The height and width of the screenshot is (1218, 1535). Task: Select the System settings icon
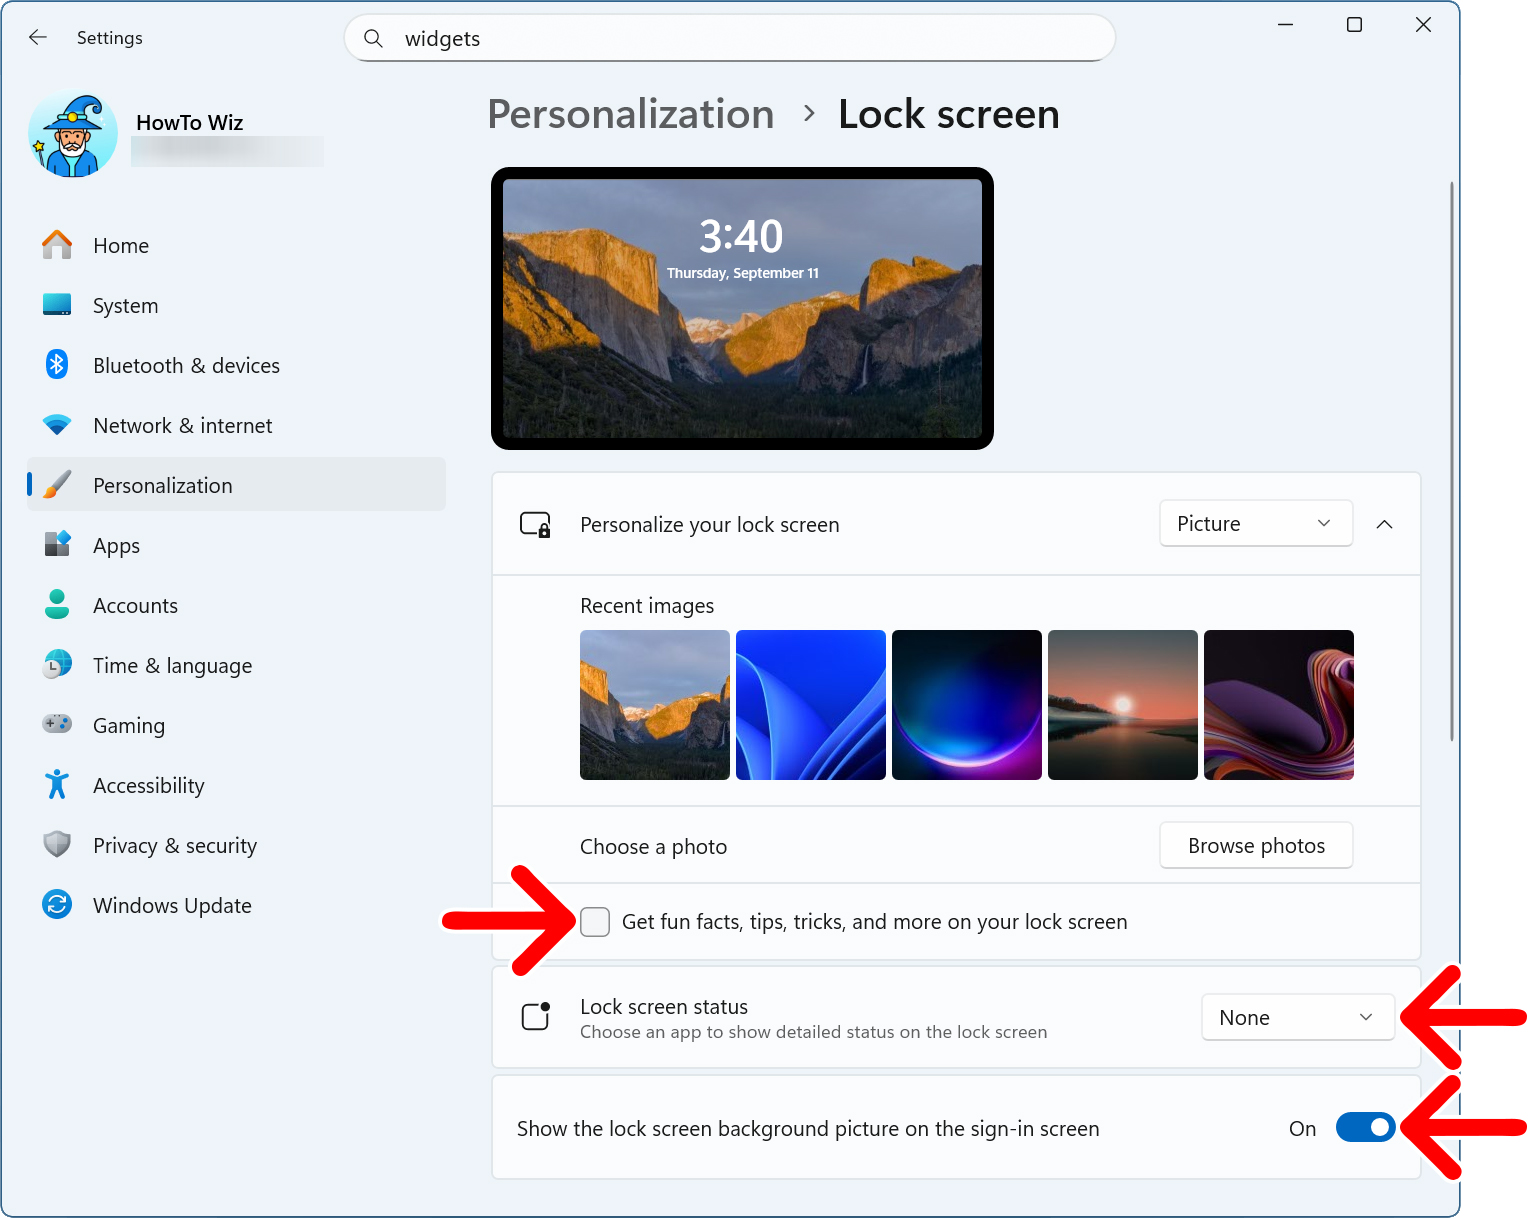click(x=57, y=305)
